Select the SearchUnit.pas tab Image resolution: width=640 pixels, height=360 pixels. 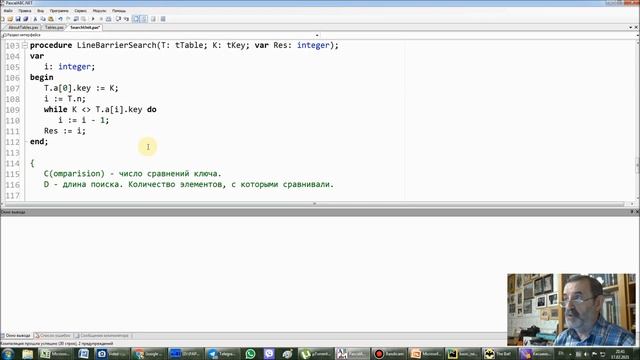[x=84, y=27]
